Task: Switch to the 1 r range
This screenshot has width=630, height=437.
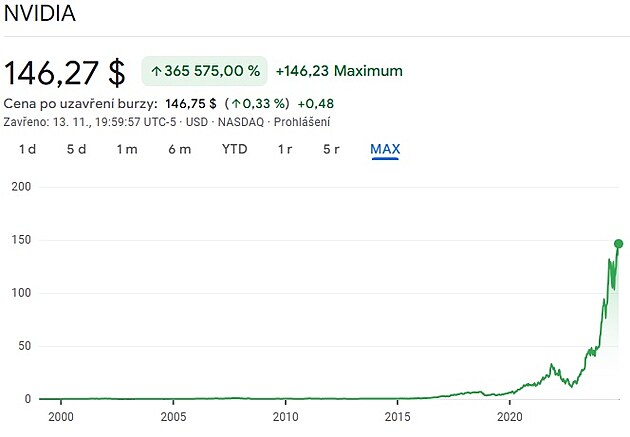Action: 284,150
